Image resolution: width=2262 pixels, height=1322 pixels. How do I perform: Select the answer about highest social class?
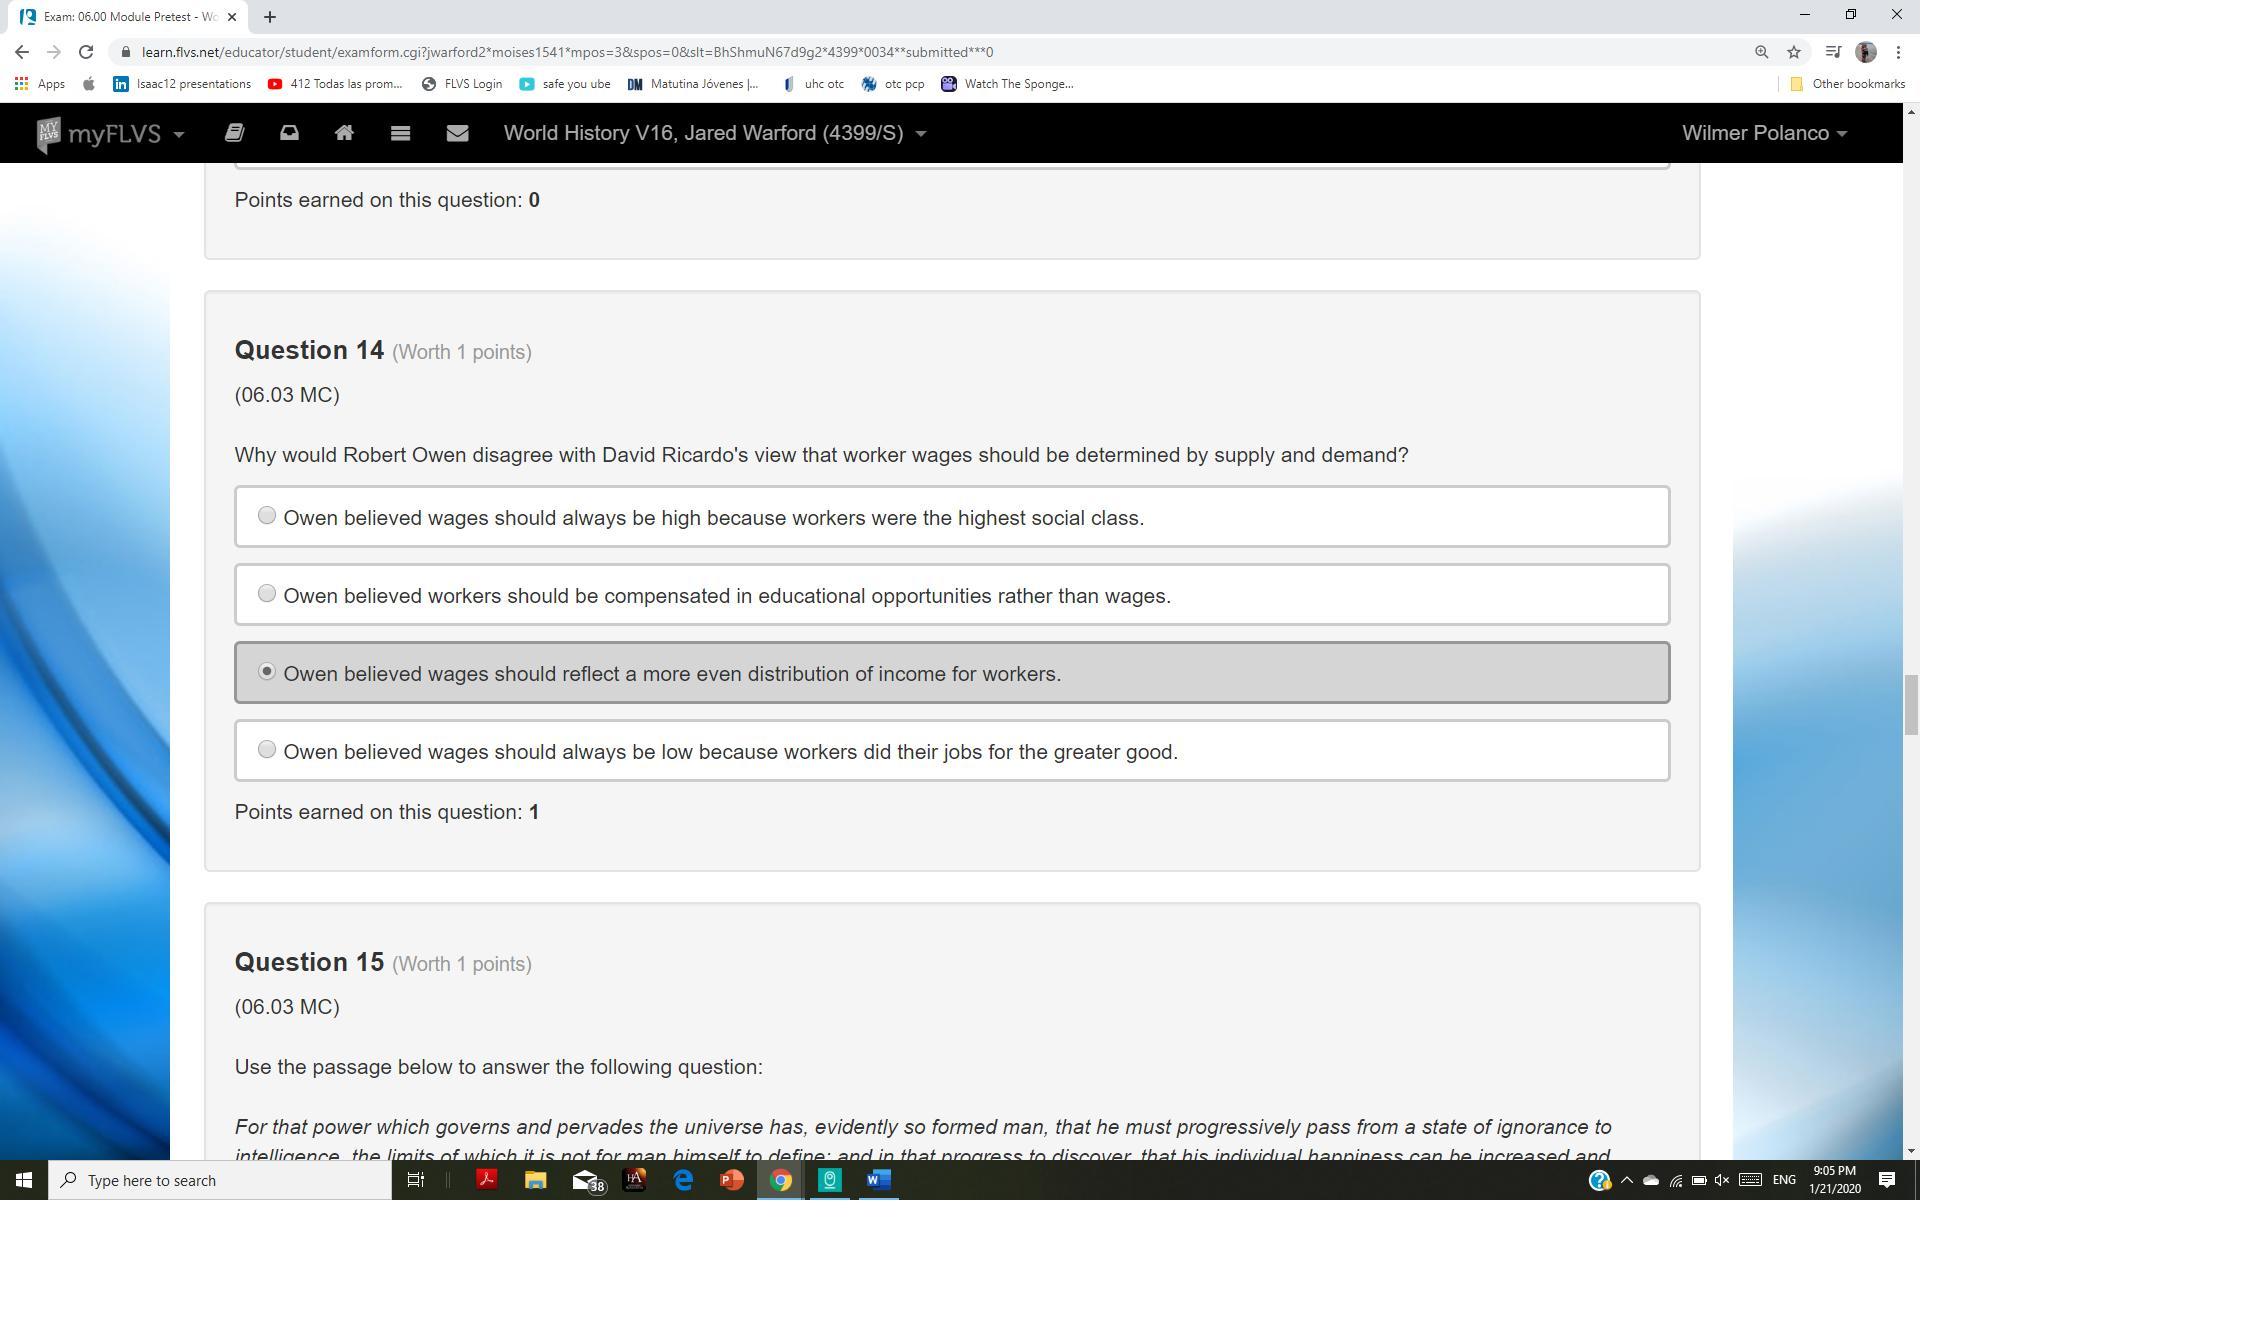[267, 516]
